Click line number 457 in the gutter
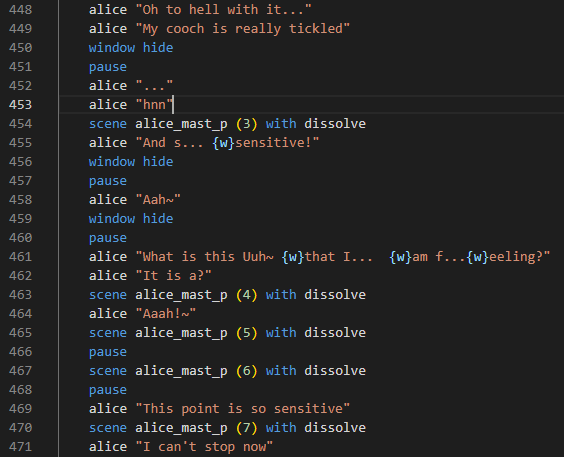Image resolution: width=564 pixels, height=457 pixels. coord(21,181)
